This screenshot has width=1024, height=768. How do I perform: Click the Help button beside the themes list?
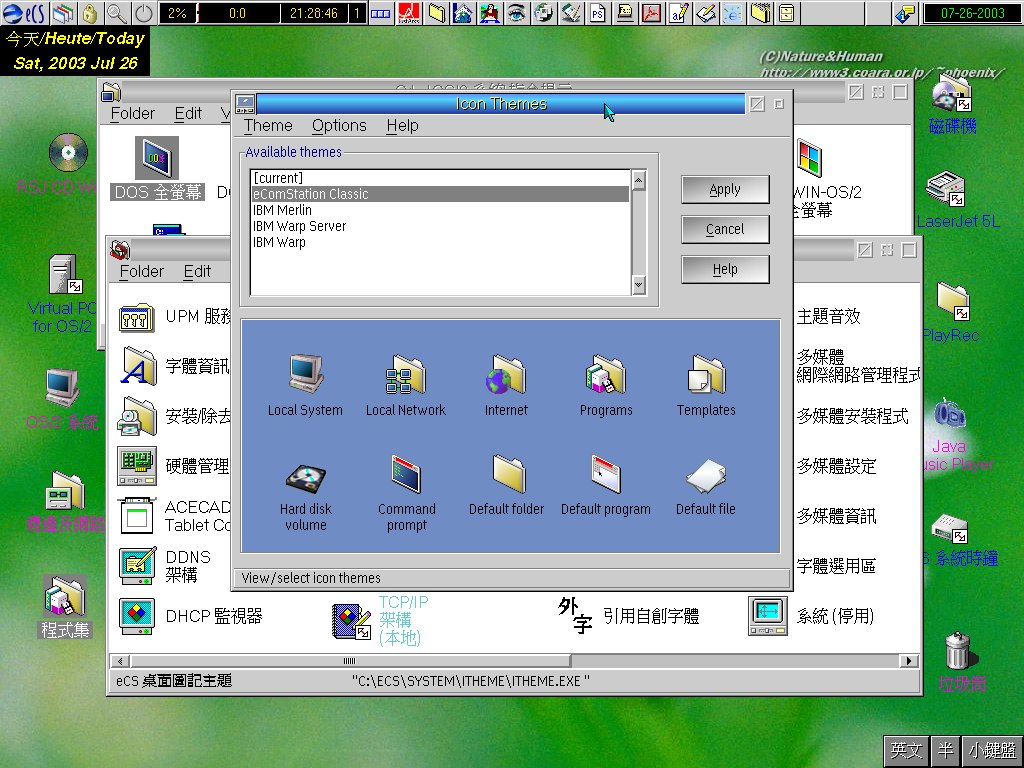[x=725, y=269]
